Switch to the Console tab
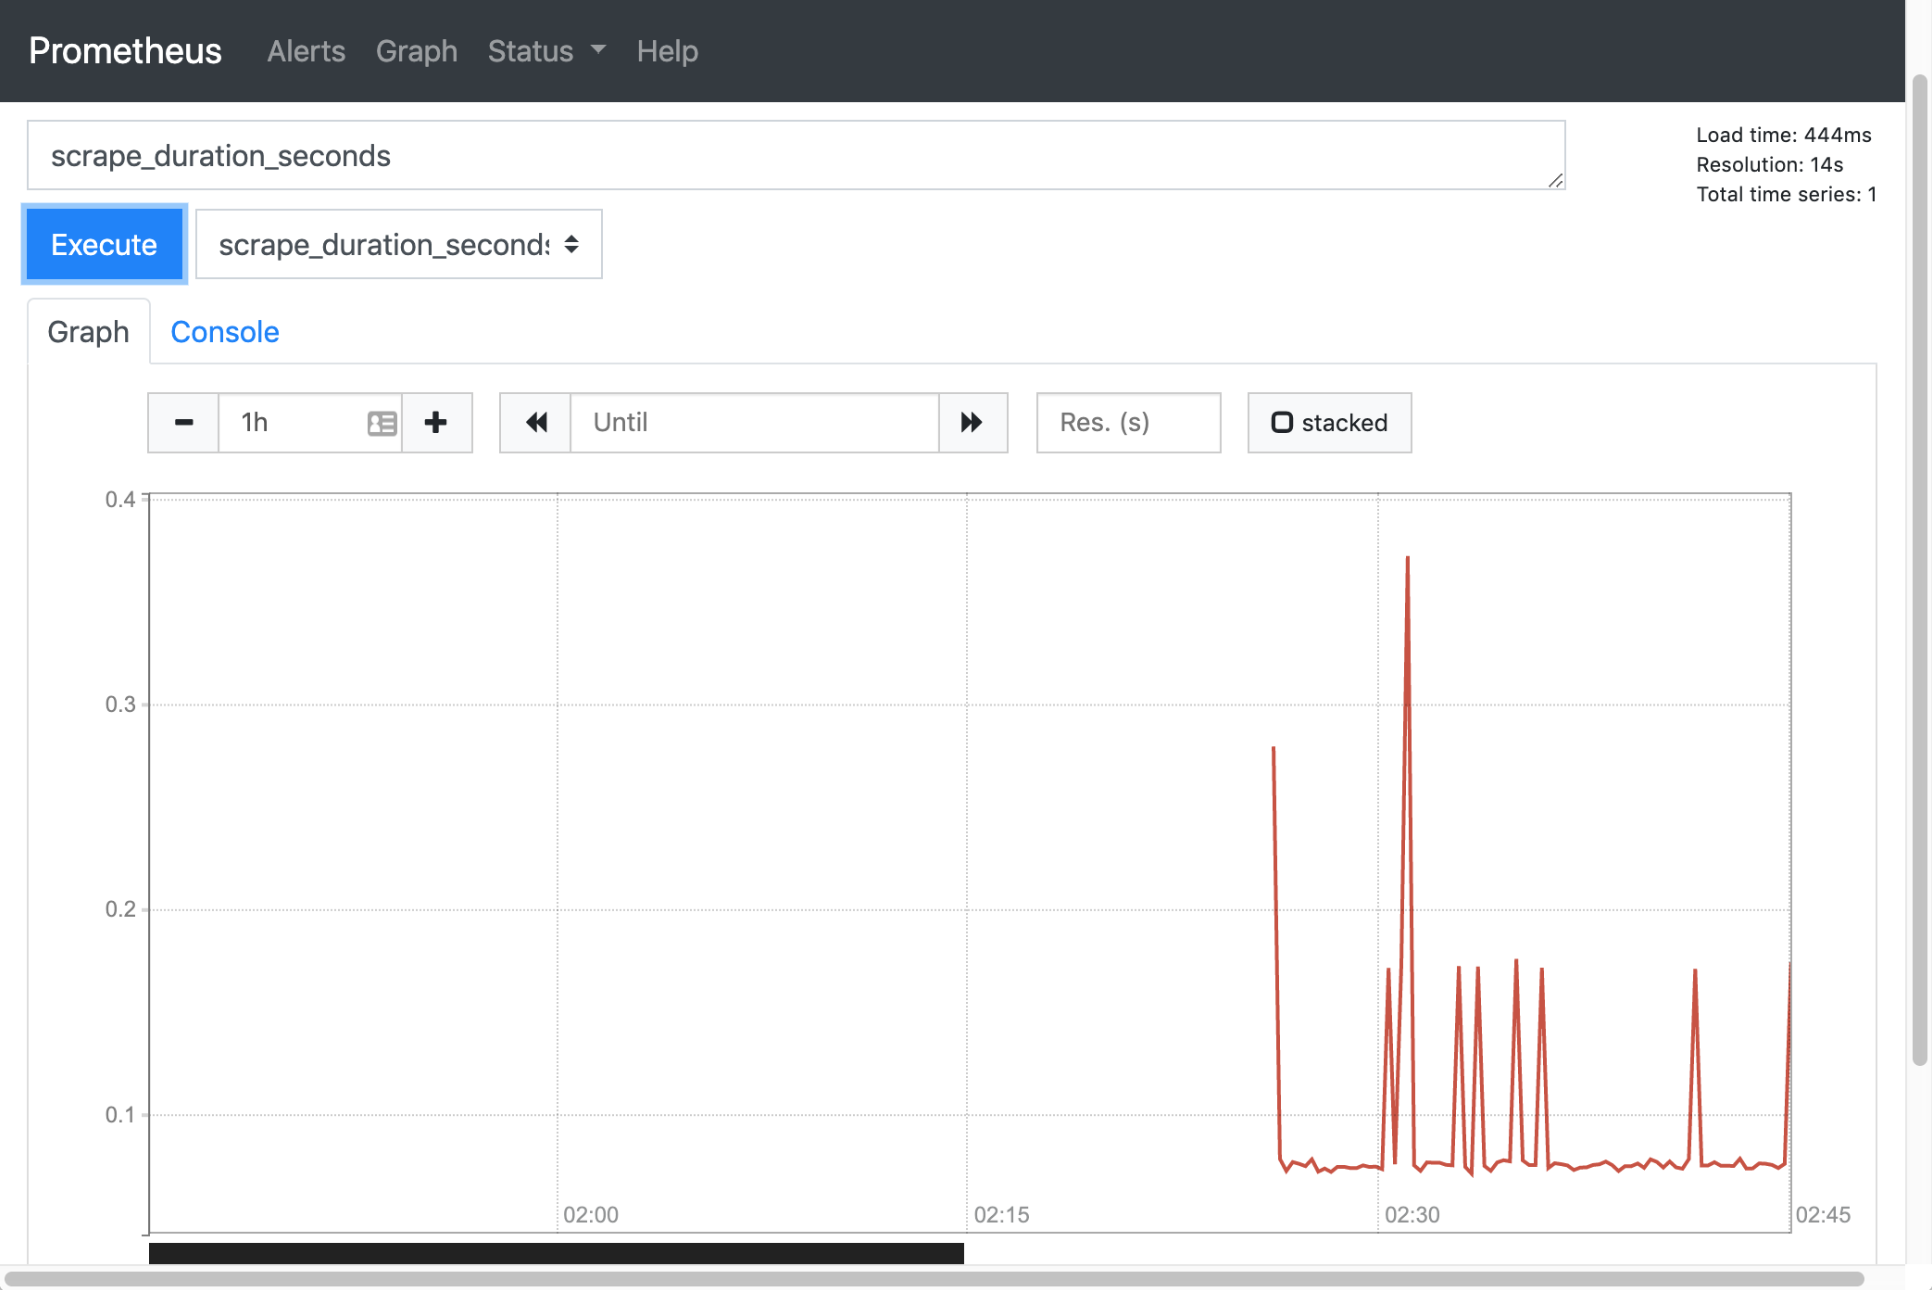Image resolution: width=1932 pixels, height=1290 pixels. (x=224, y=331)
